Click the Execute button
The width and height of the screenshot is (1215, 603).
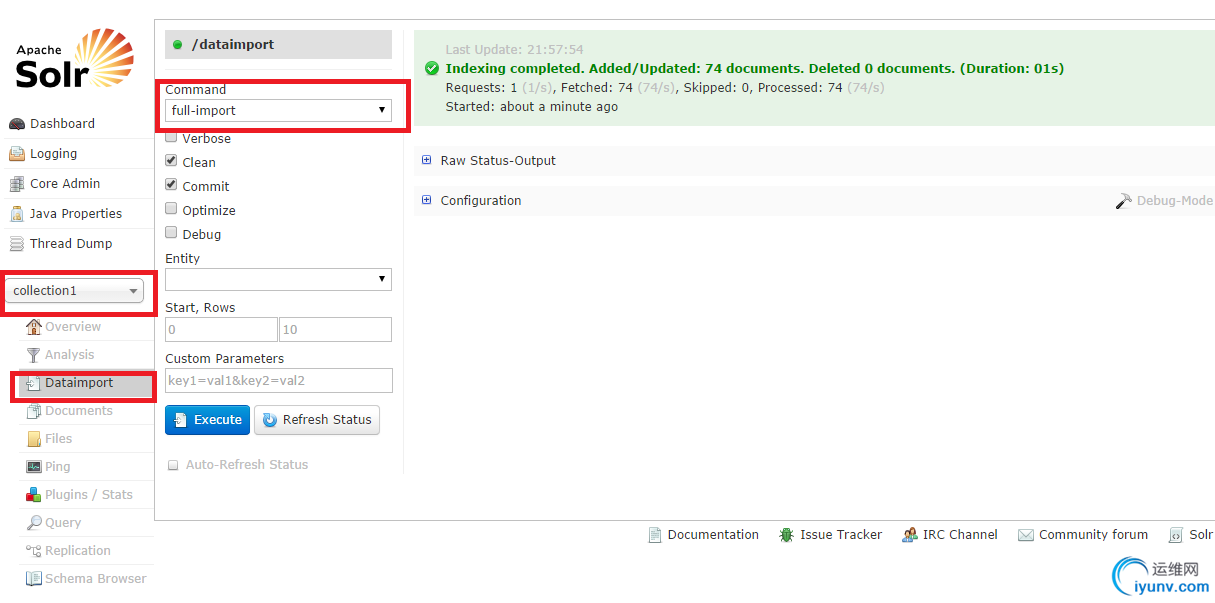pyautogui.click(x=207, y=420)
